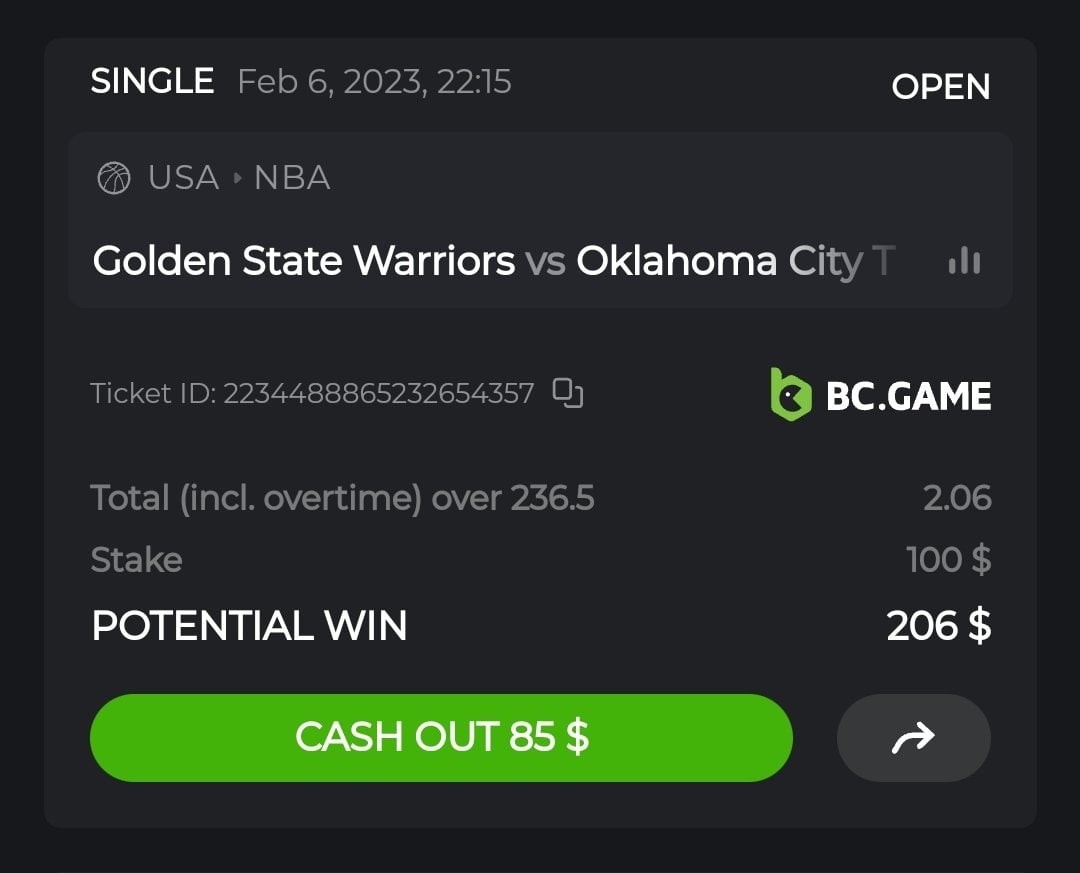1080x873 pixels.
Task: Share bet slip via arrow button
Action: 913,738
